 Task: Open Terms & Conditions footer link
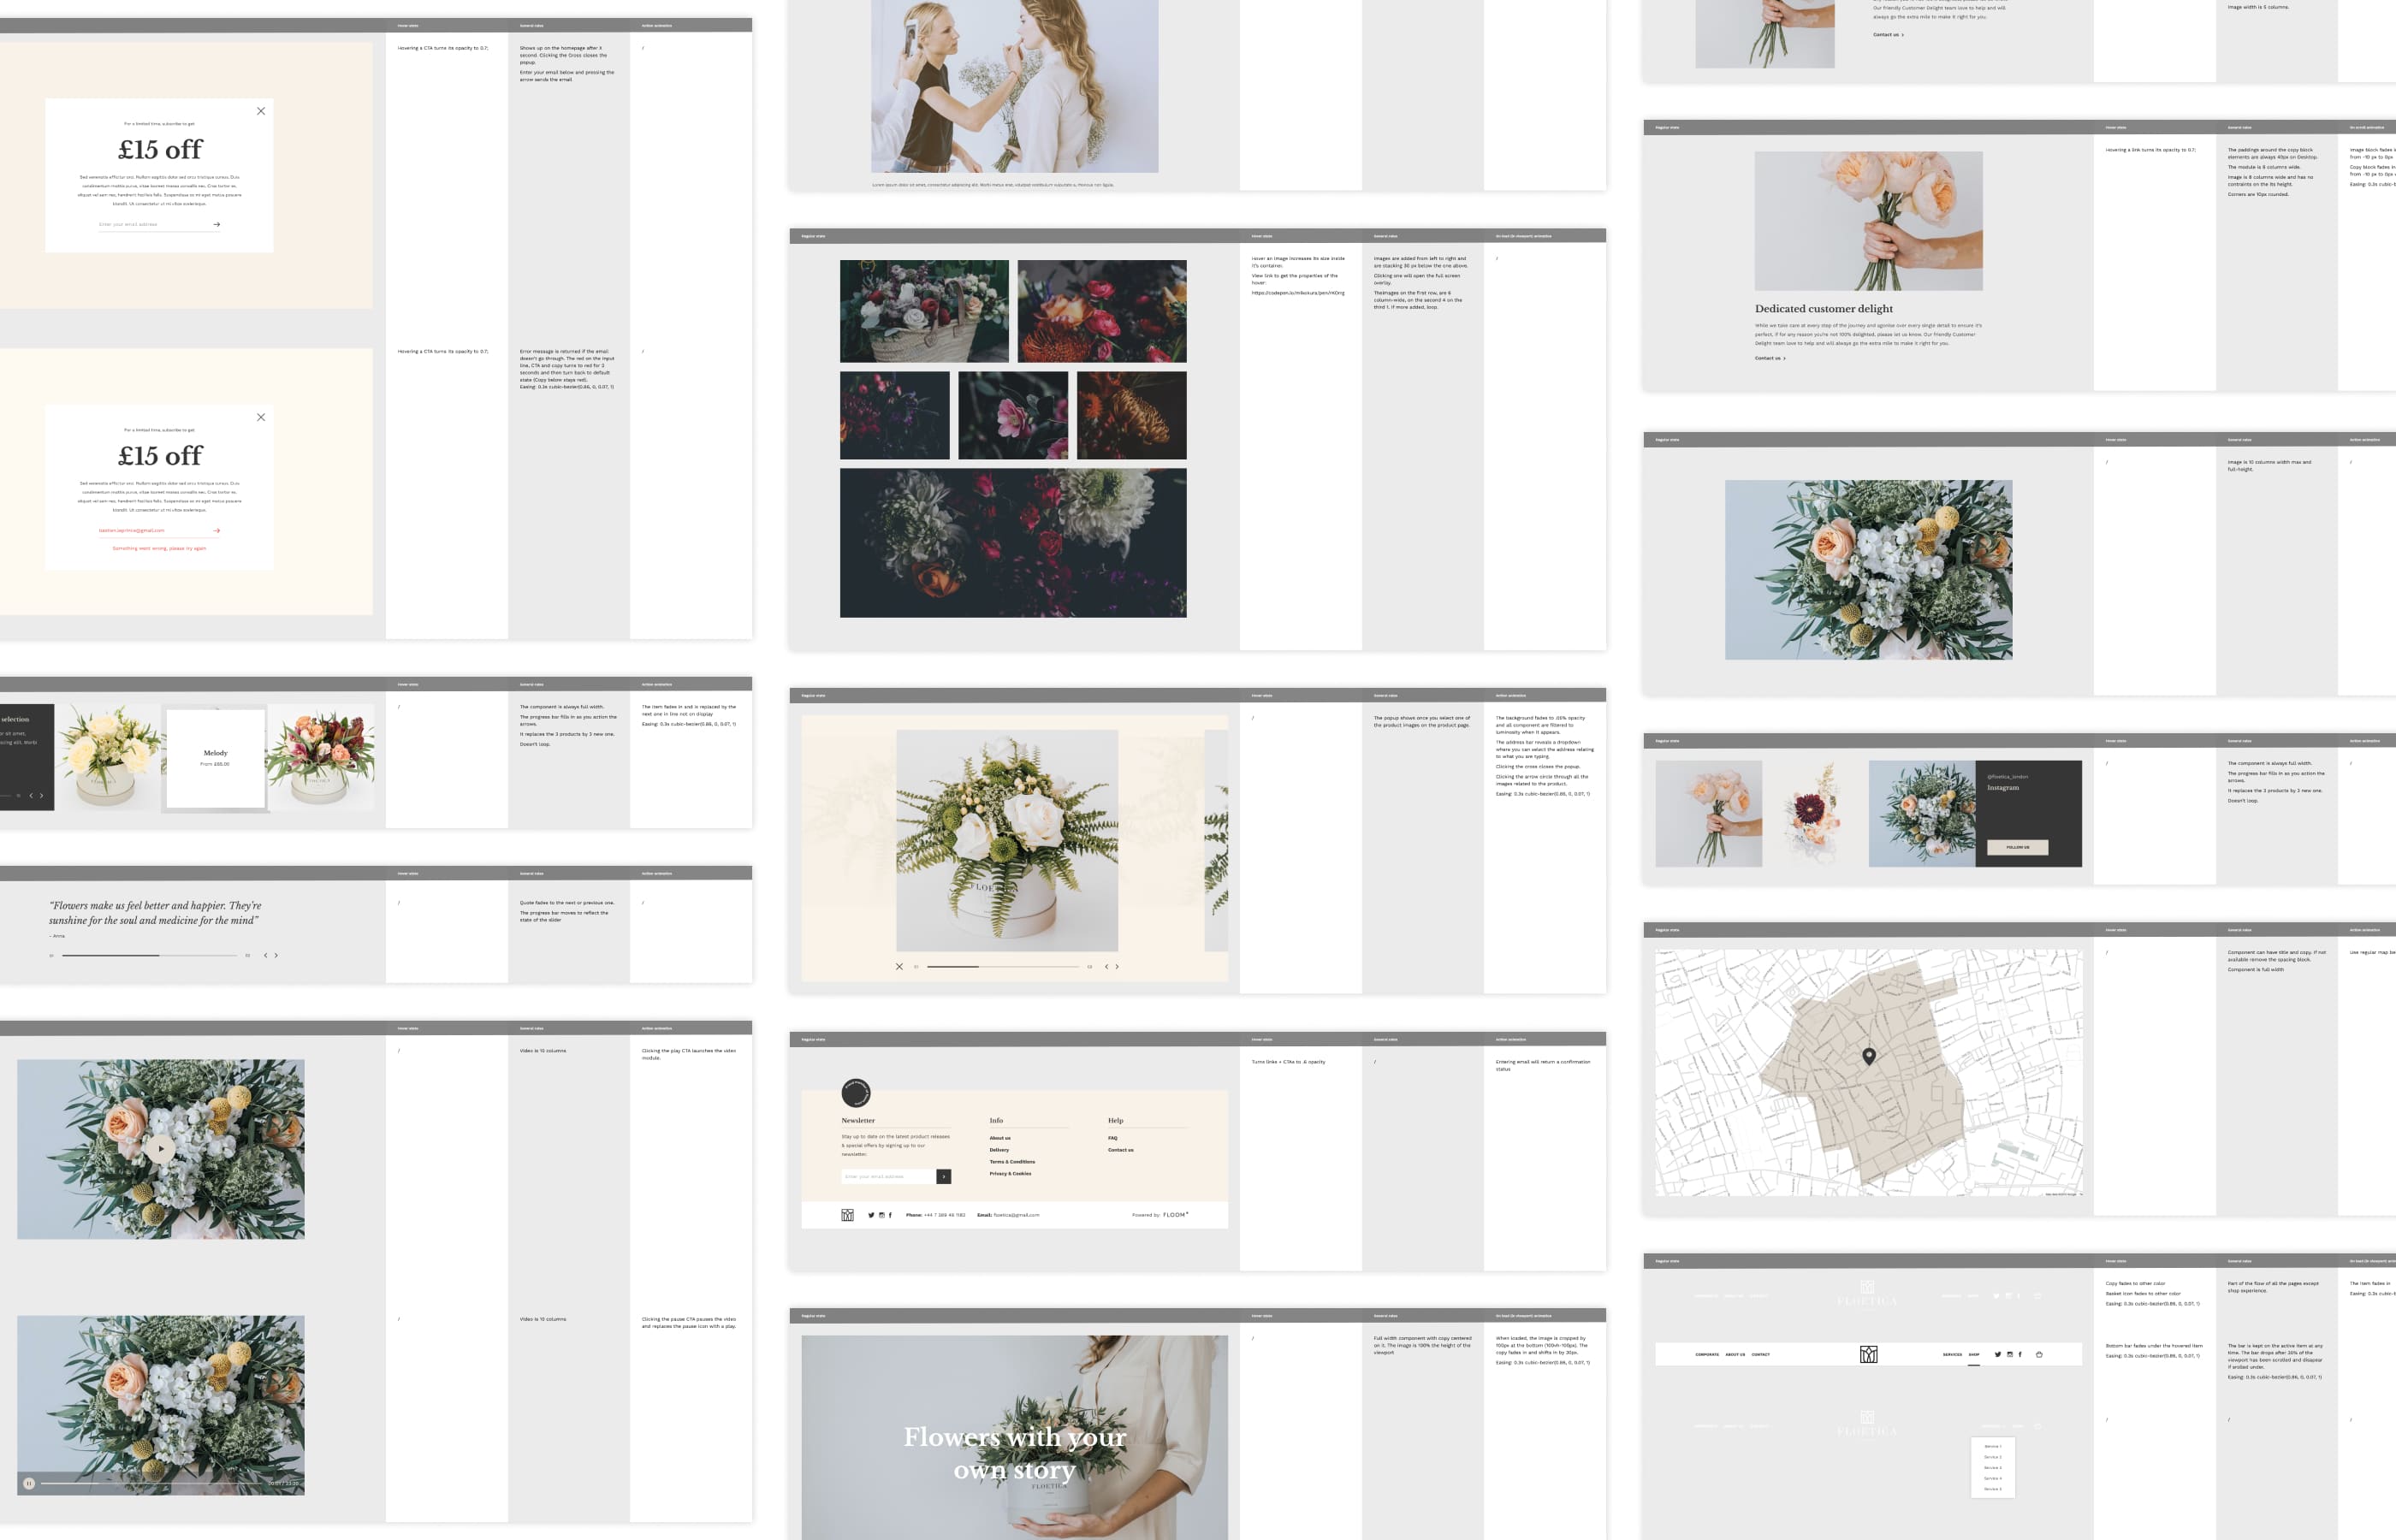click(1012, 1162)
